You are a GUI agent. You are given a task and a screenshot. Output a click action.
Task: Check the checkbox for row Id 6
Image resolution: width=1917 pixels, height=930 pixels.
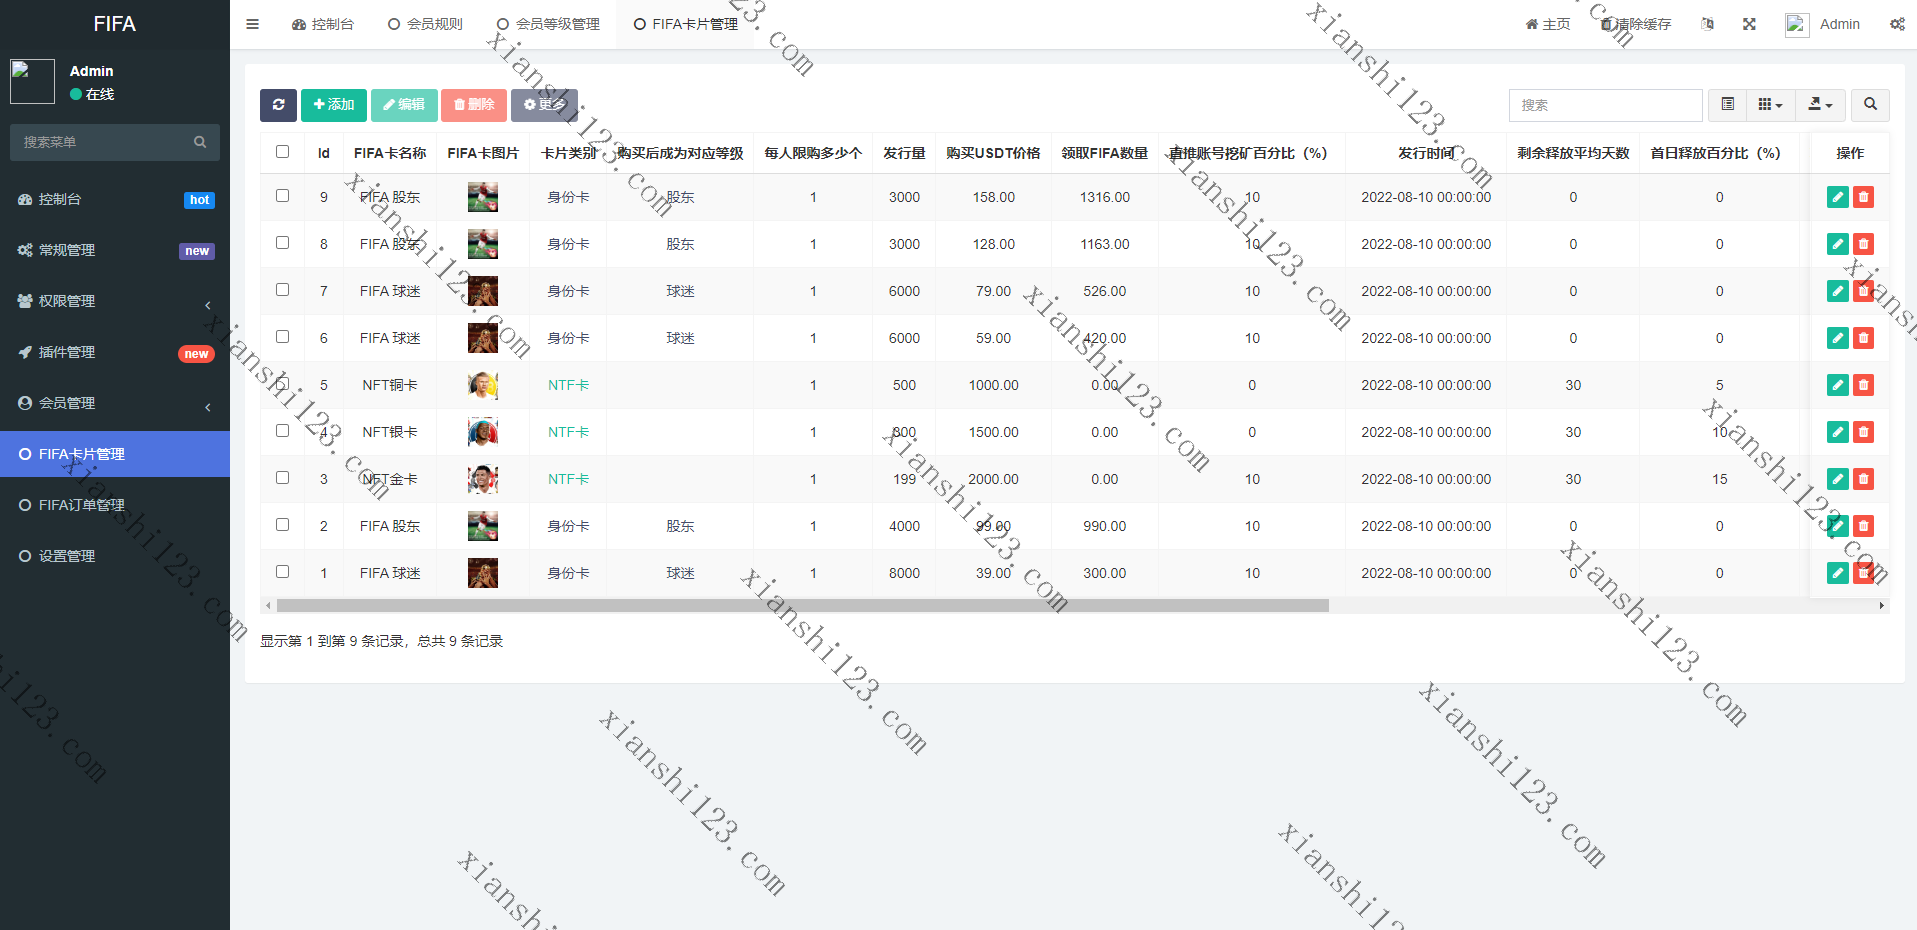(x=282, y=337)
